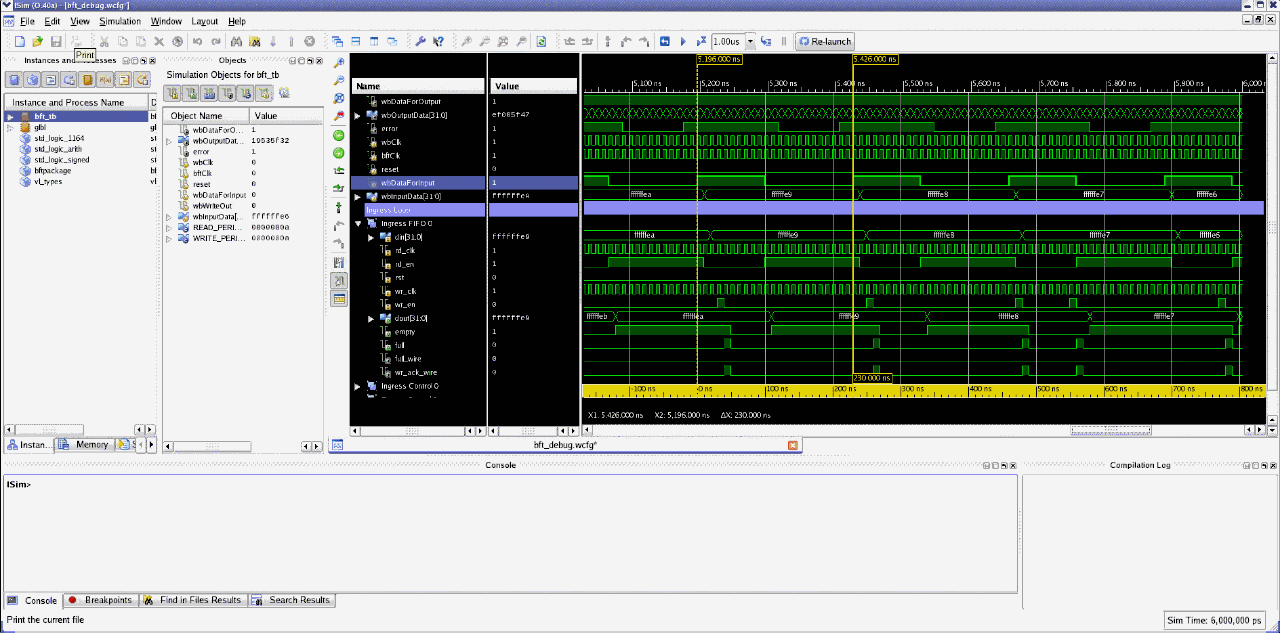Collapse the Ingress FIFO group

359,223
